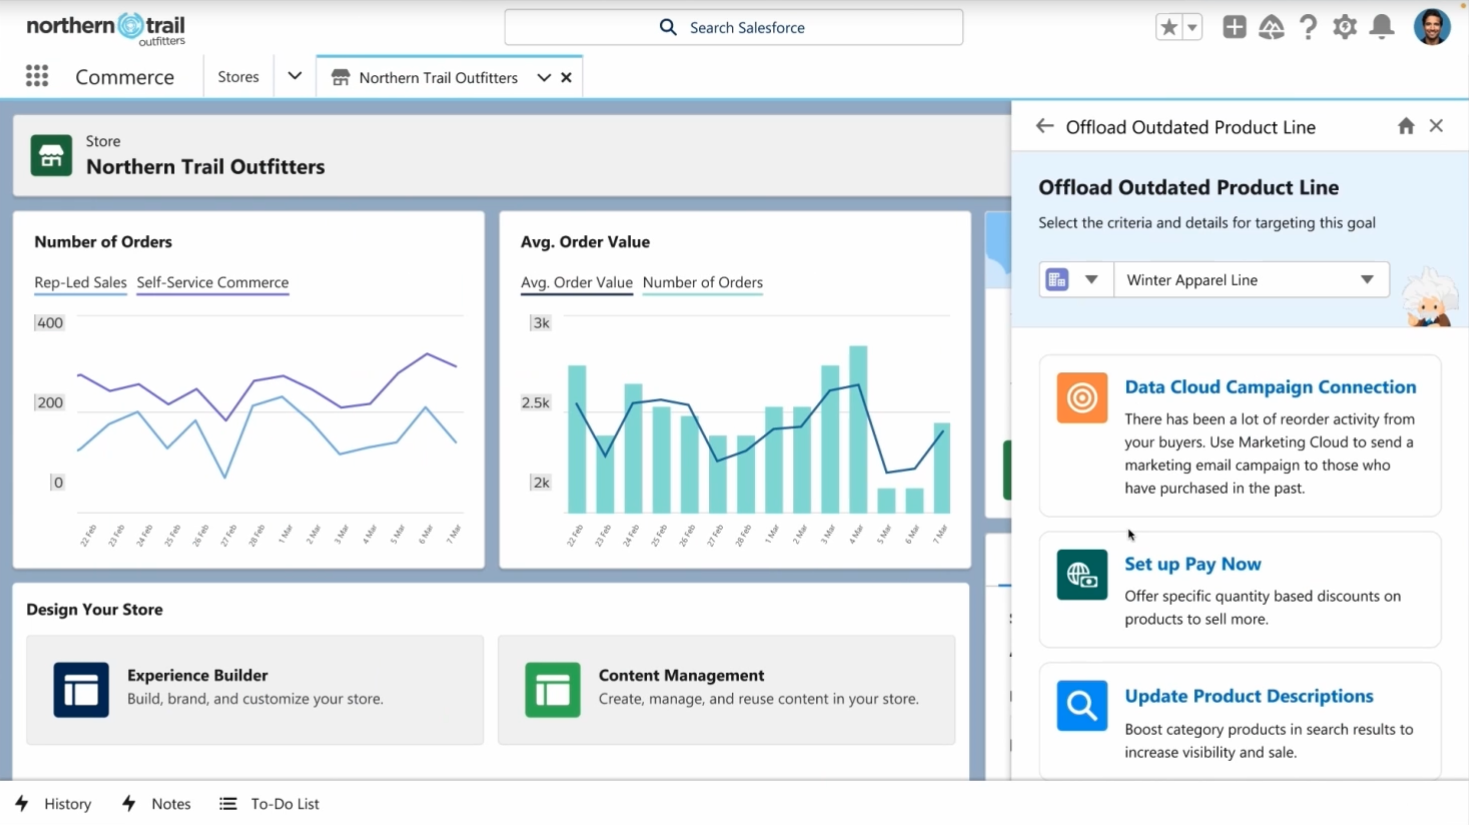Open the Global Actions plus icon

pos(1234,27)
